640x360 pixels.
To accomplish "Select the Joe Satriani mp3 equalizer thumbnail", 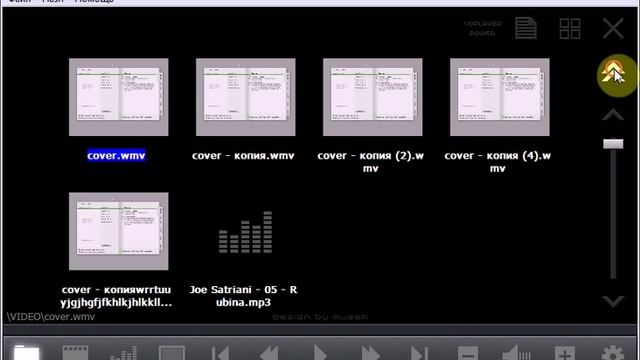I will point(245,232).
